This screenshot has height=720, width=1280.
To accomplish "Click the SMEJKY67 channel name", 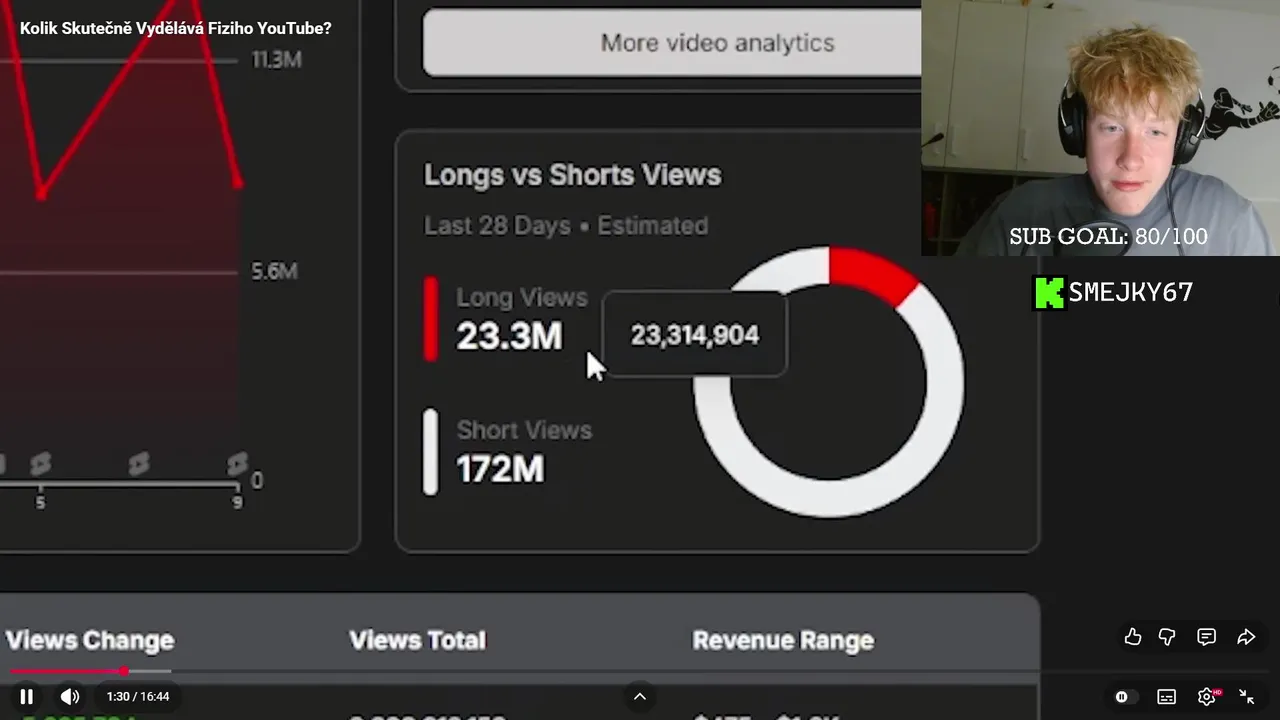I will [x=1130, y=292].
